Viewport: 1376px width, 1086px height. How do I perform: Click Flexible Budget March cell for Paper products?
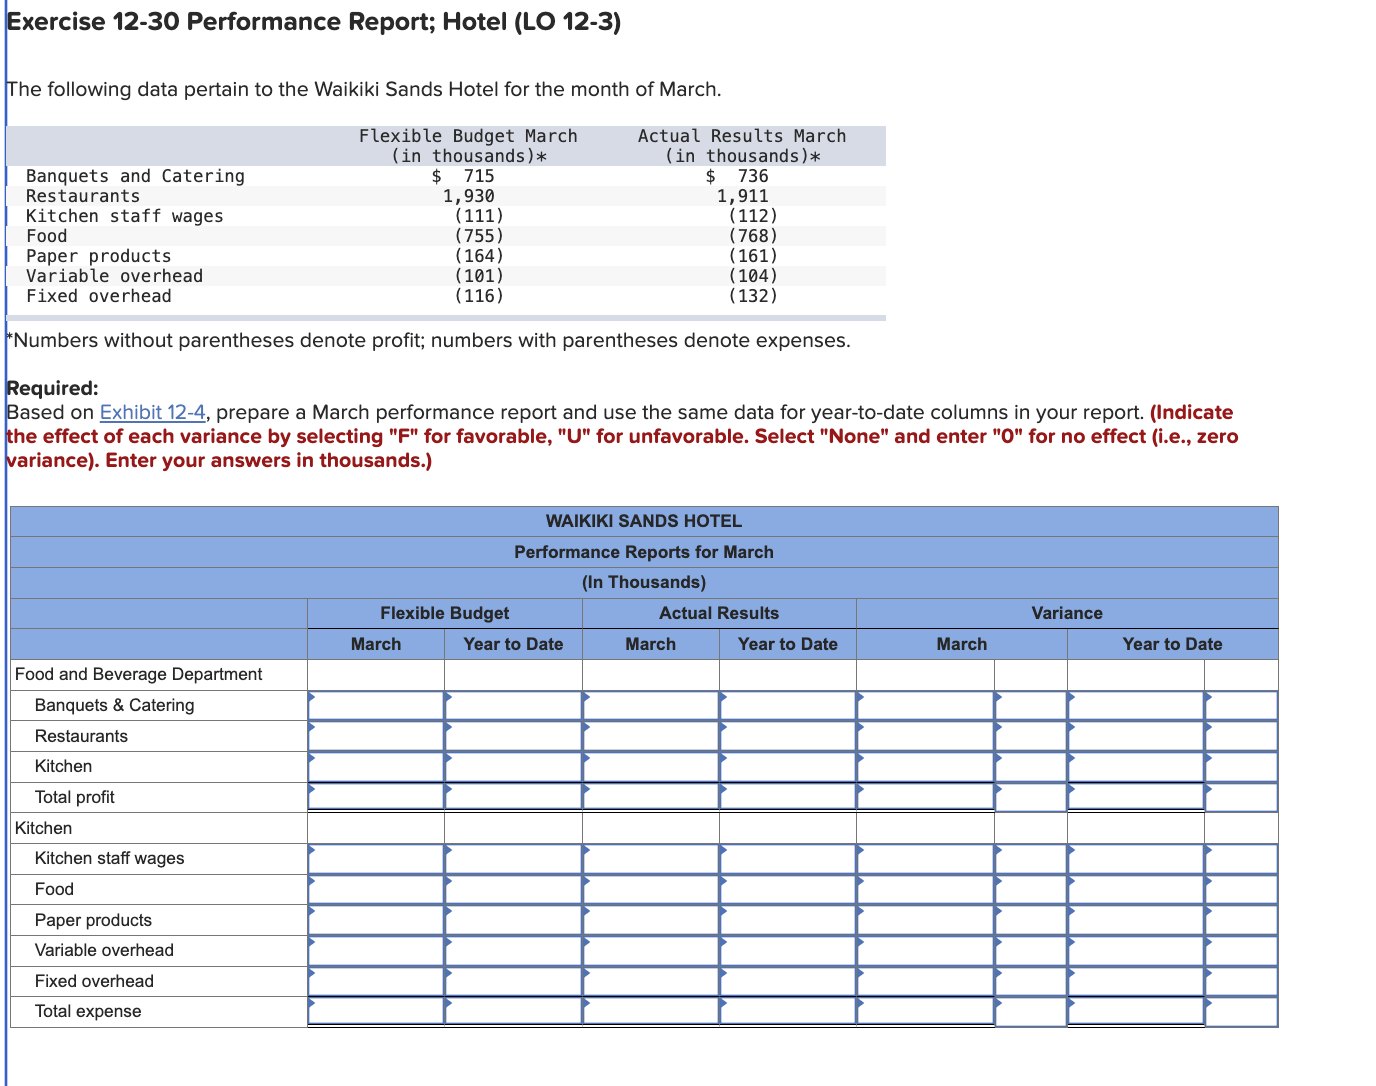pos(376,920)
